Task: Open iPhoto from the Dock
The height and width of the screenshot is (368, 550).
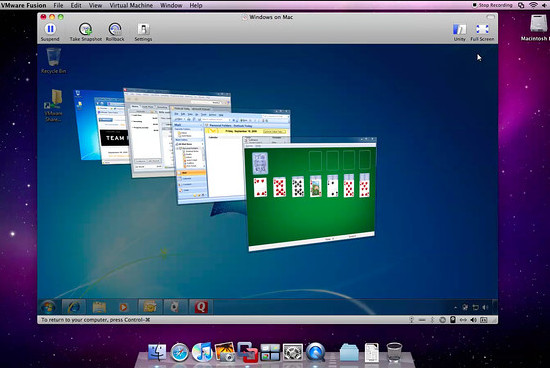Action: coord(224,352)
